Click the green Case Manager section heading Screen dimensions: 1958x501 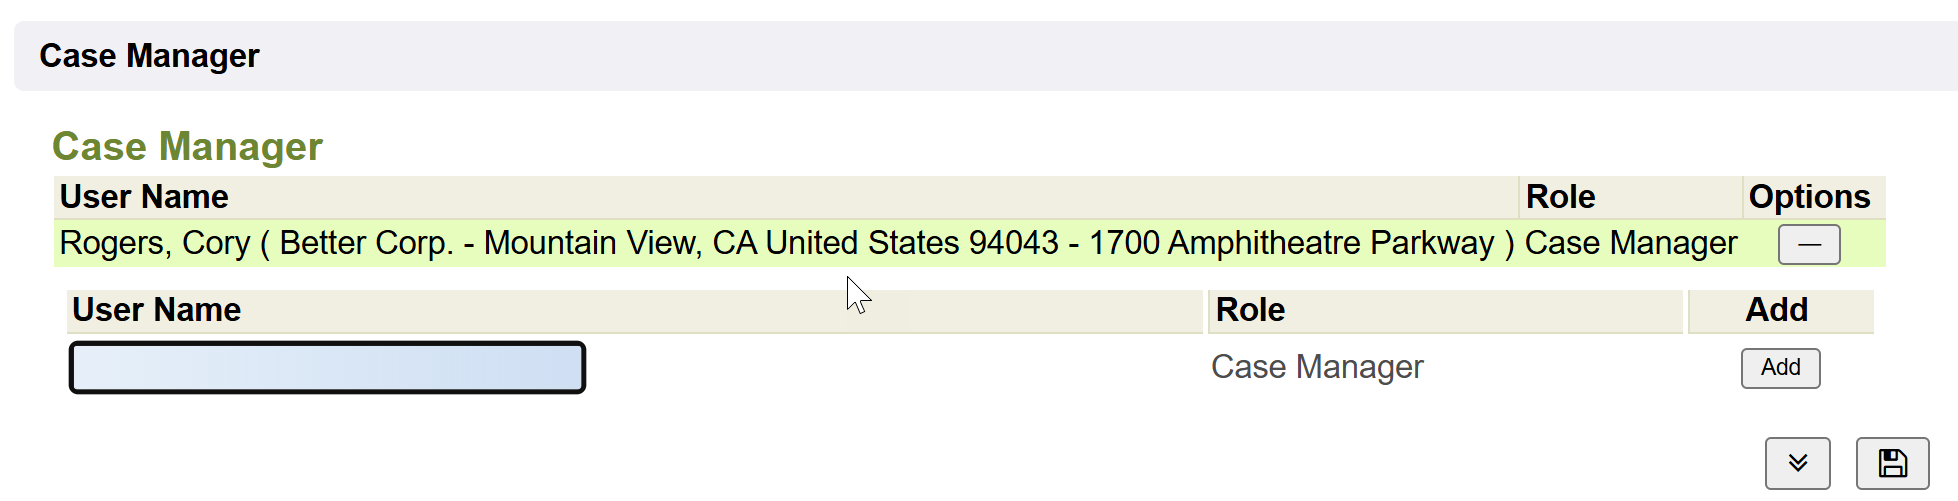click(x=187, y=147)
